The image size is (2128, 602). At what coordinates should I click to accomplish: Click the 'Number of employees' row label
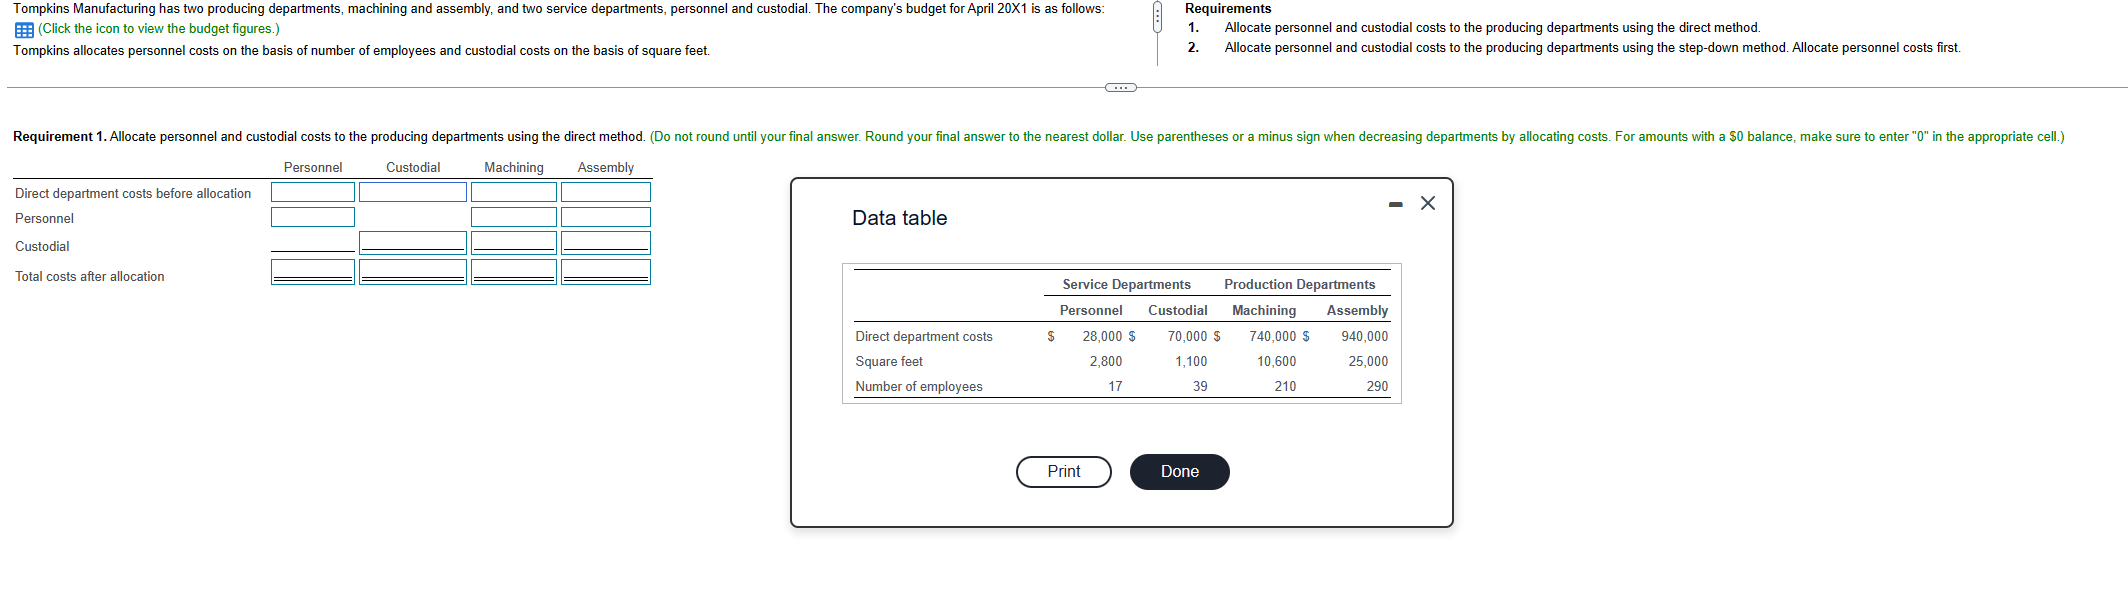tap(918, 387)
